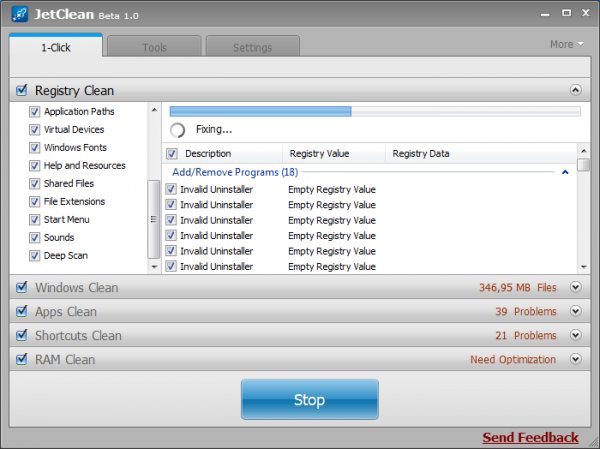Collapse the Registry Clean section
Viewport: 600px width, 449px height.
(576, 90)
